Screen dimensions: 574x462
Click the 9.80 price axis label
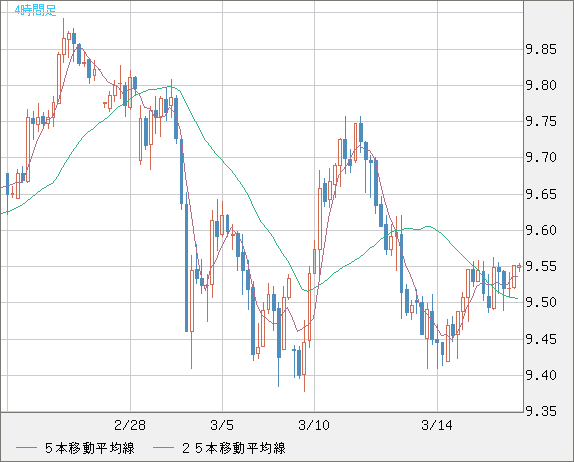541,86
